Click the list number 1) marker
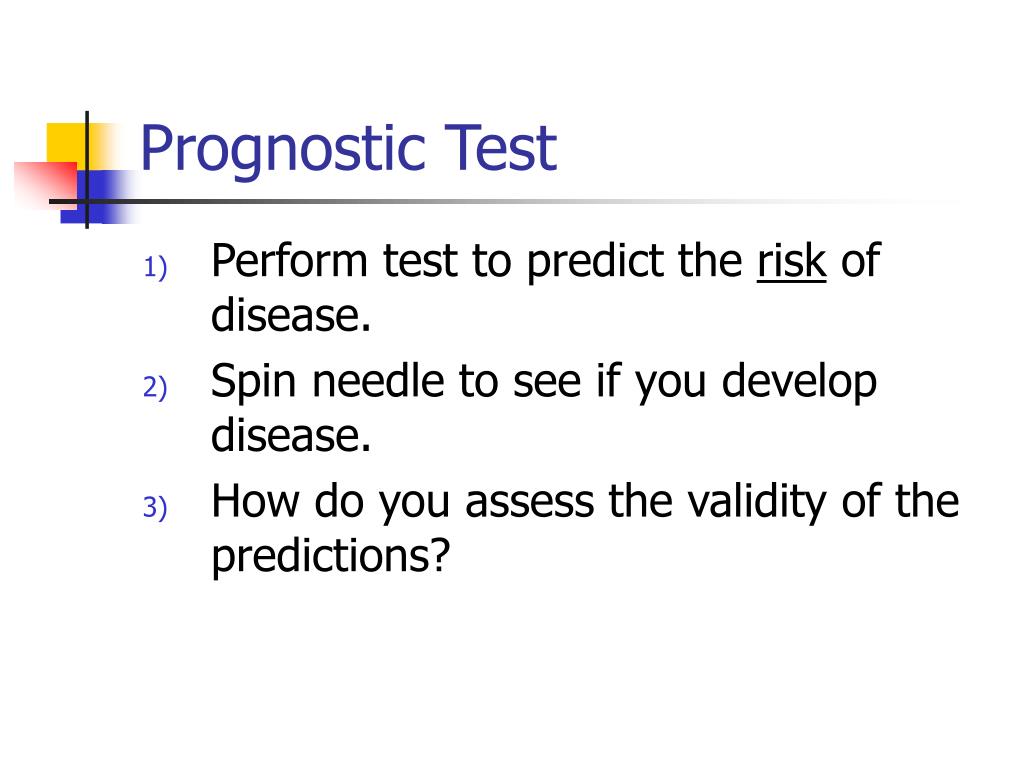The width and height of the screenshot is (1024, 768). tap(155, 268)
